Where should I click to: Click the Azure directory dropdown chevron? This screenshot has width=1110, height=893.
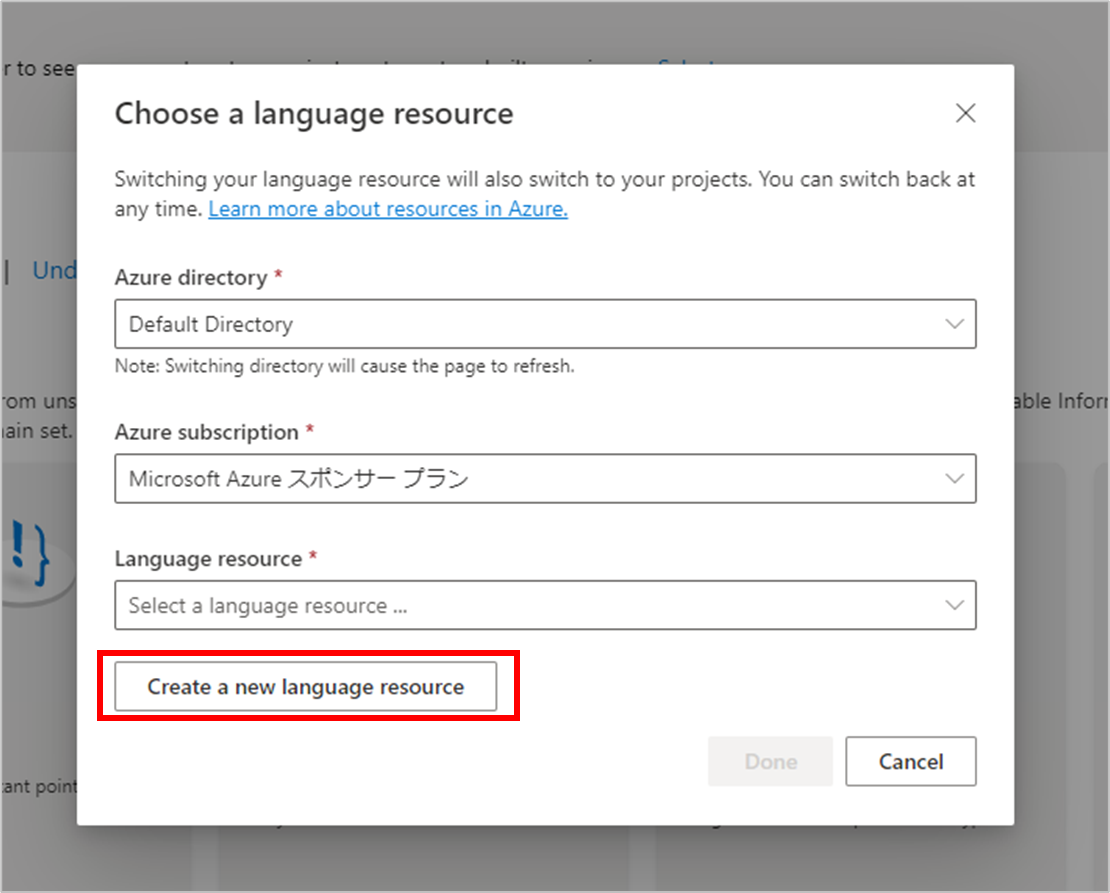click(954, 324)
